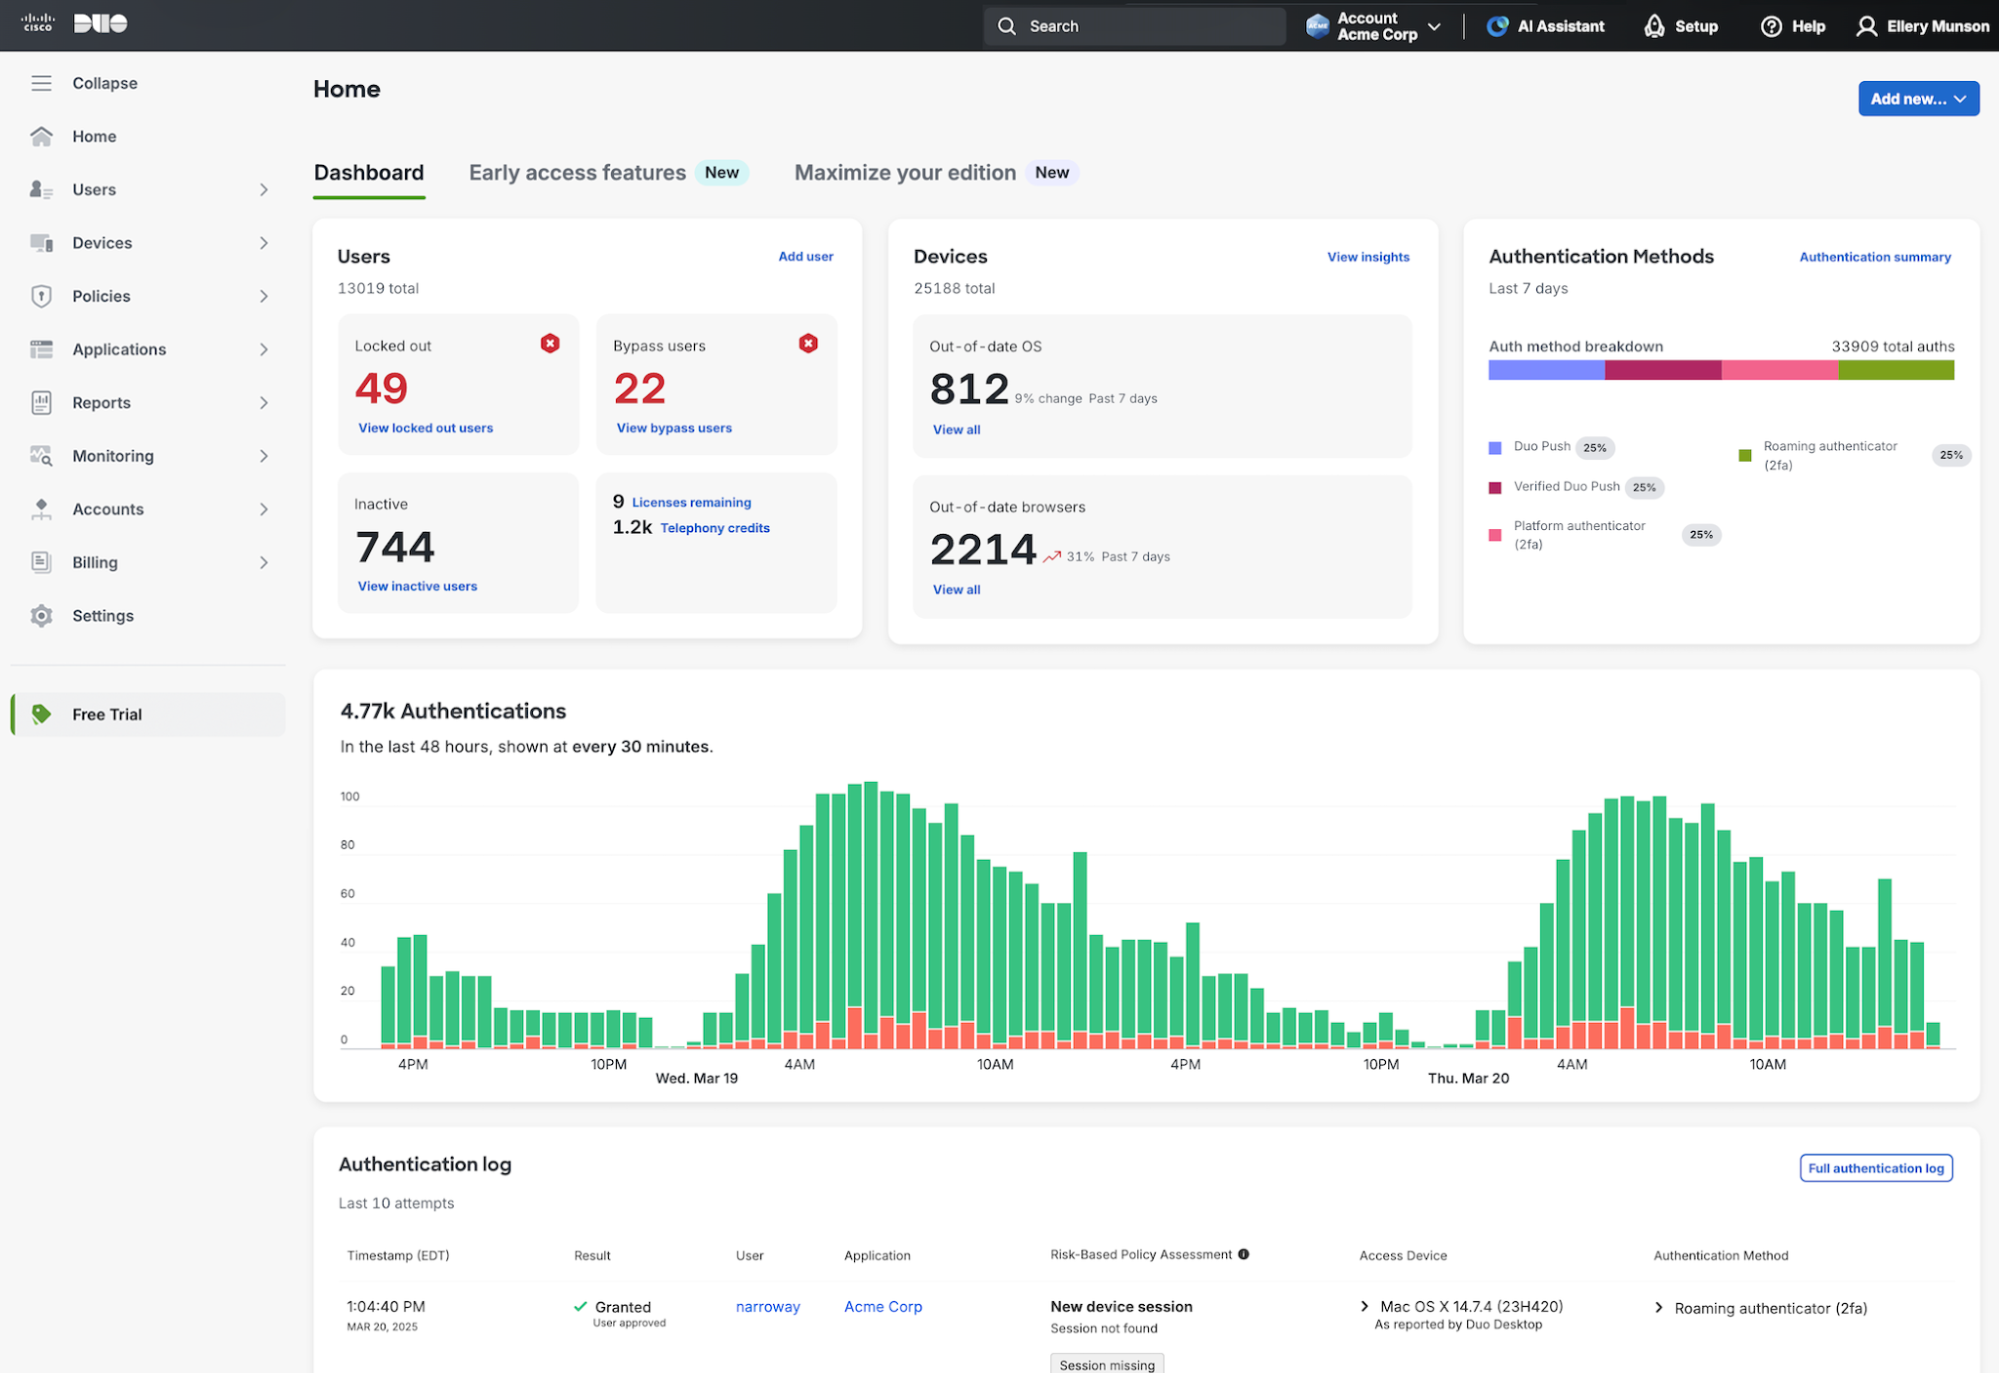
Task: Click the green Roaming authenticator legend swatch
Action: pos(1745,455)
